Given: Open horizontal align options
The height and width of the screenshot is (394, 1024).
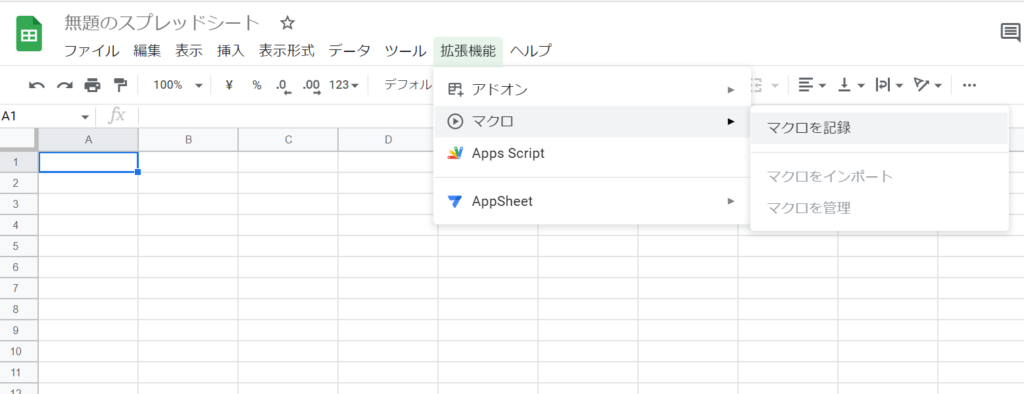Looking at the screenshot, I should coord(812,85).
